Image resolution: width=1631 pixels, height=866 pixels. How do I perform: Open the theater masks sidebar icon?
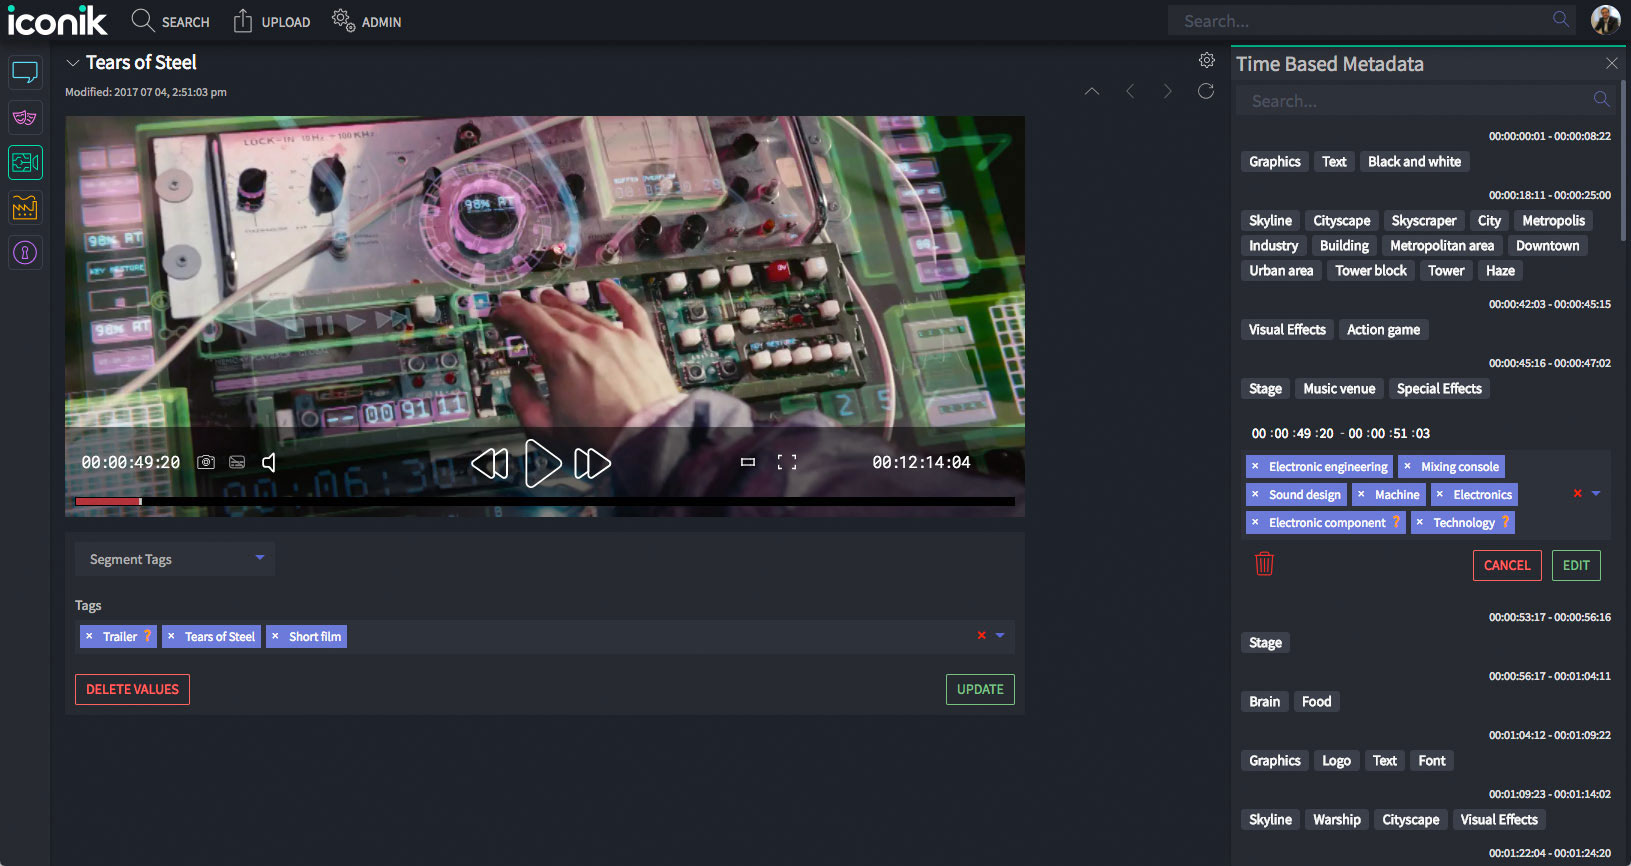[25, 117]
